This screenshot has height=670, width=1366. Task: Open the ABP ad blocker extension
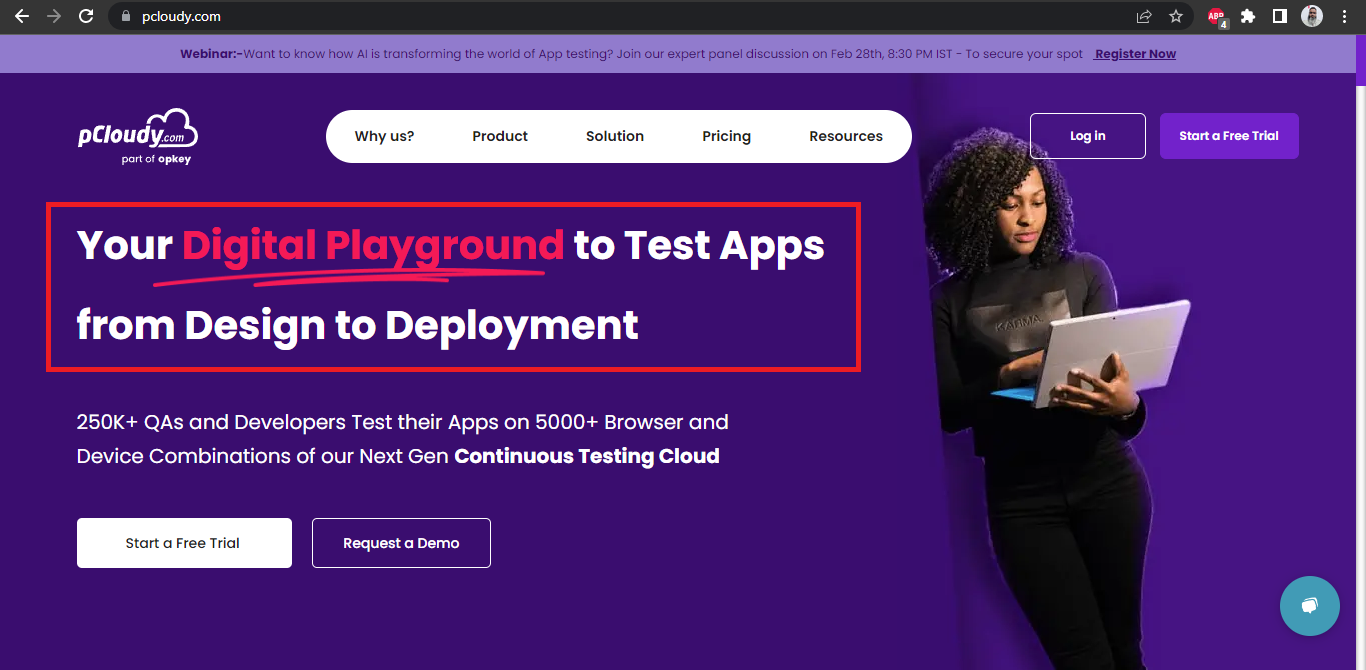click(1216, 16)
